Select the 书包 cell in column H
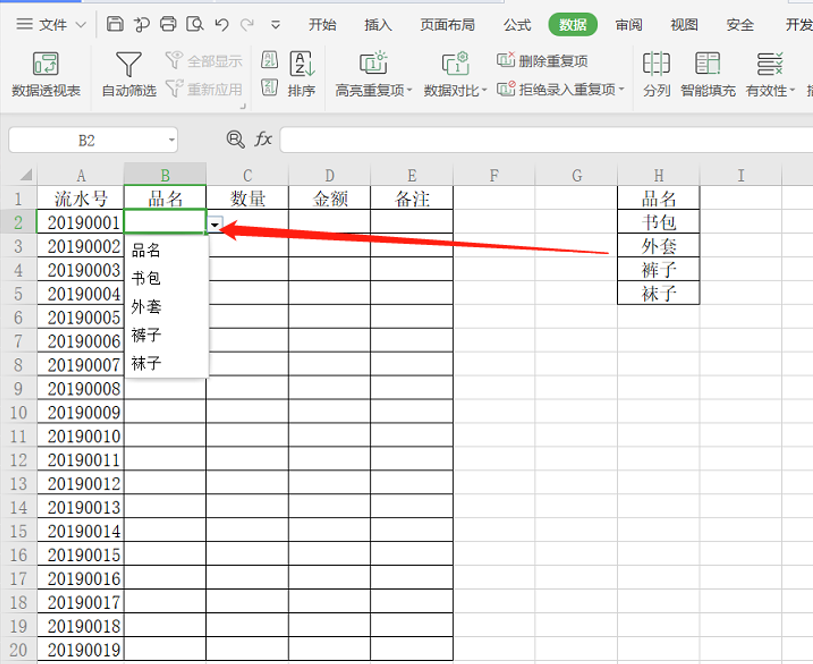813x664 pixels. (x=658, y=222)
